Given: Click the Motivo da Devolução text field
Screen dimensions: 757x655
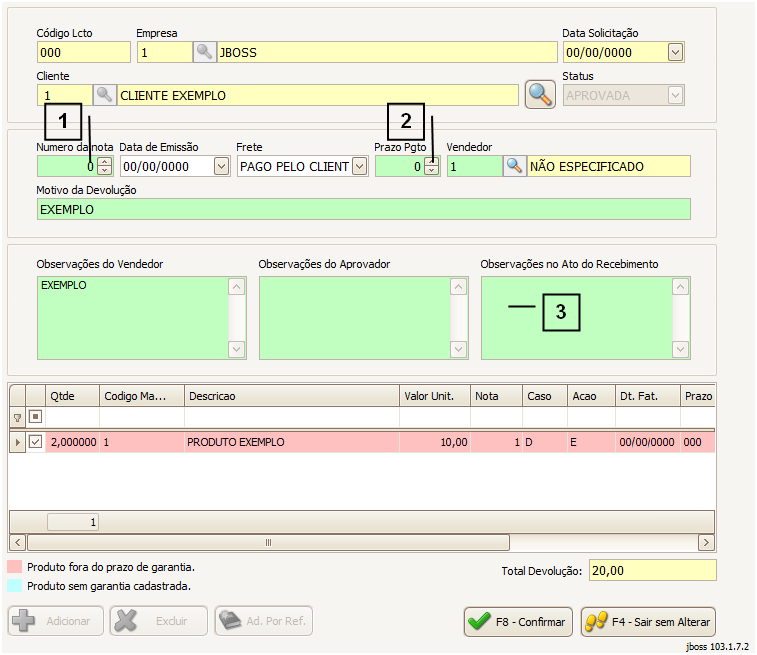Looking at the screenshot, I should [x=363, y=209].
